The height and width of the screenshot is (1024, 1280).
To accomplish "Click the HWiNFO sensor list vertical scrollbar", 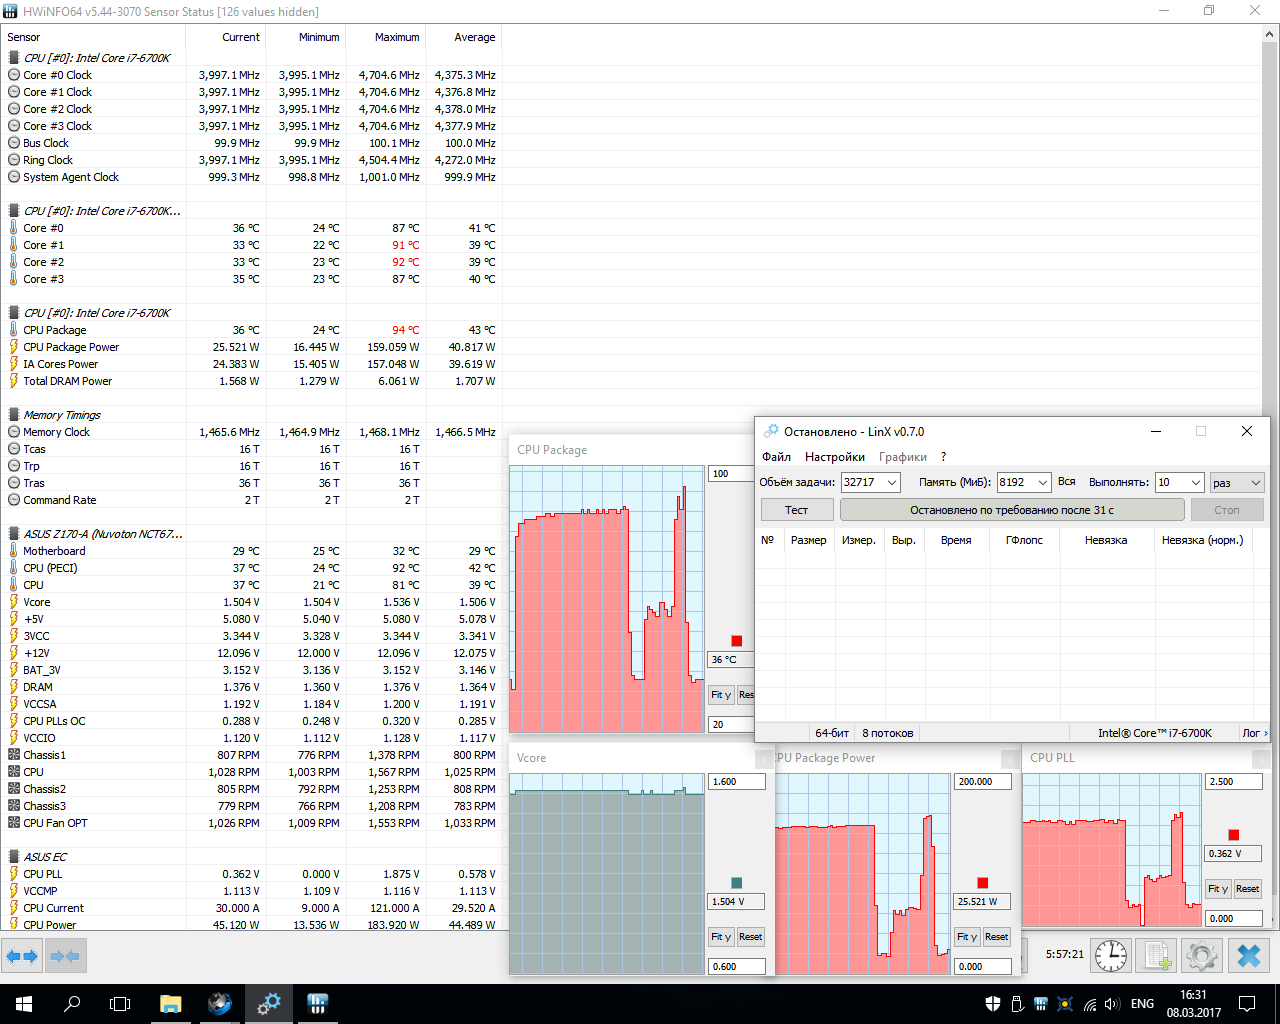I will (1271, 478).
